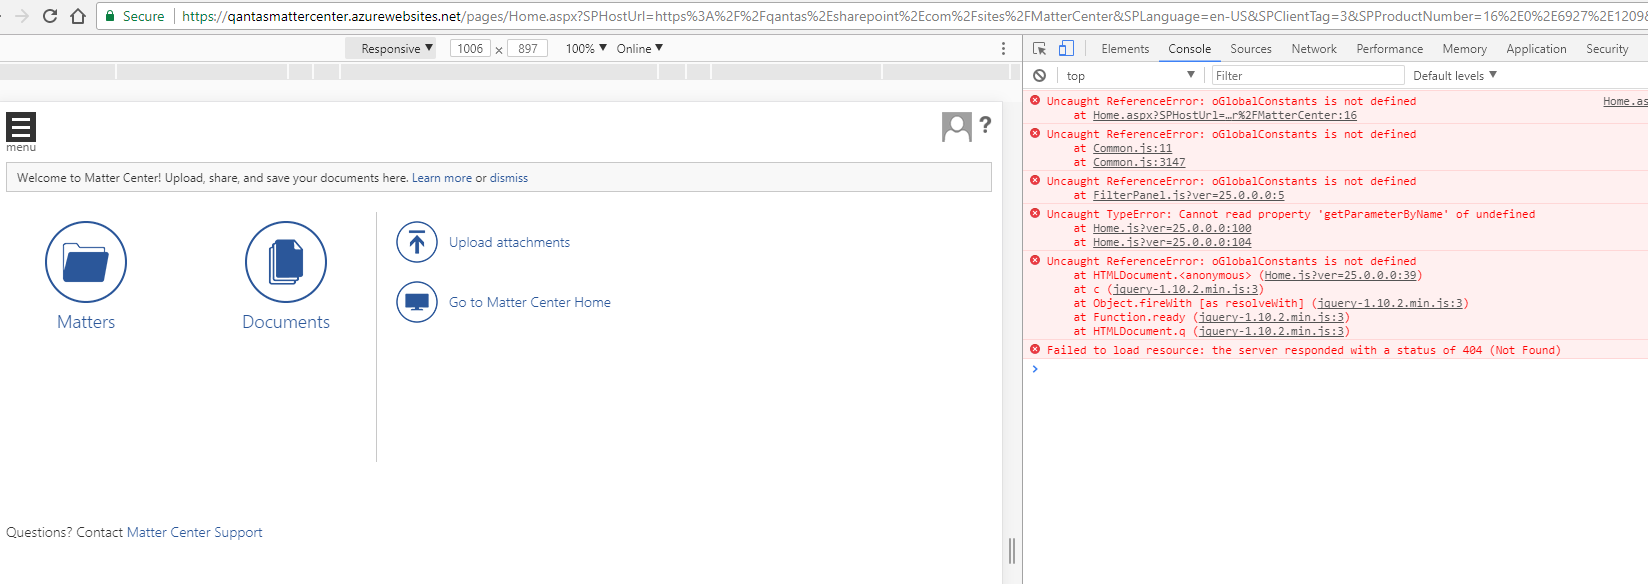Image resolution: width=1648 pixels, height=584 pixels.
Task: Activate the inspect element picker icon
Action: coord(1039,48)
